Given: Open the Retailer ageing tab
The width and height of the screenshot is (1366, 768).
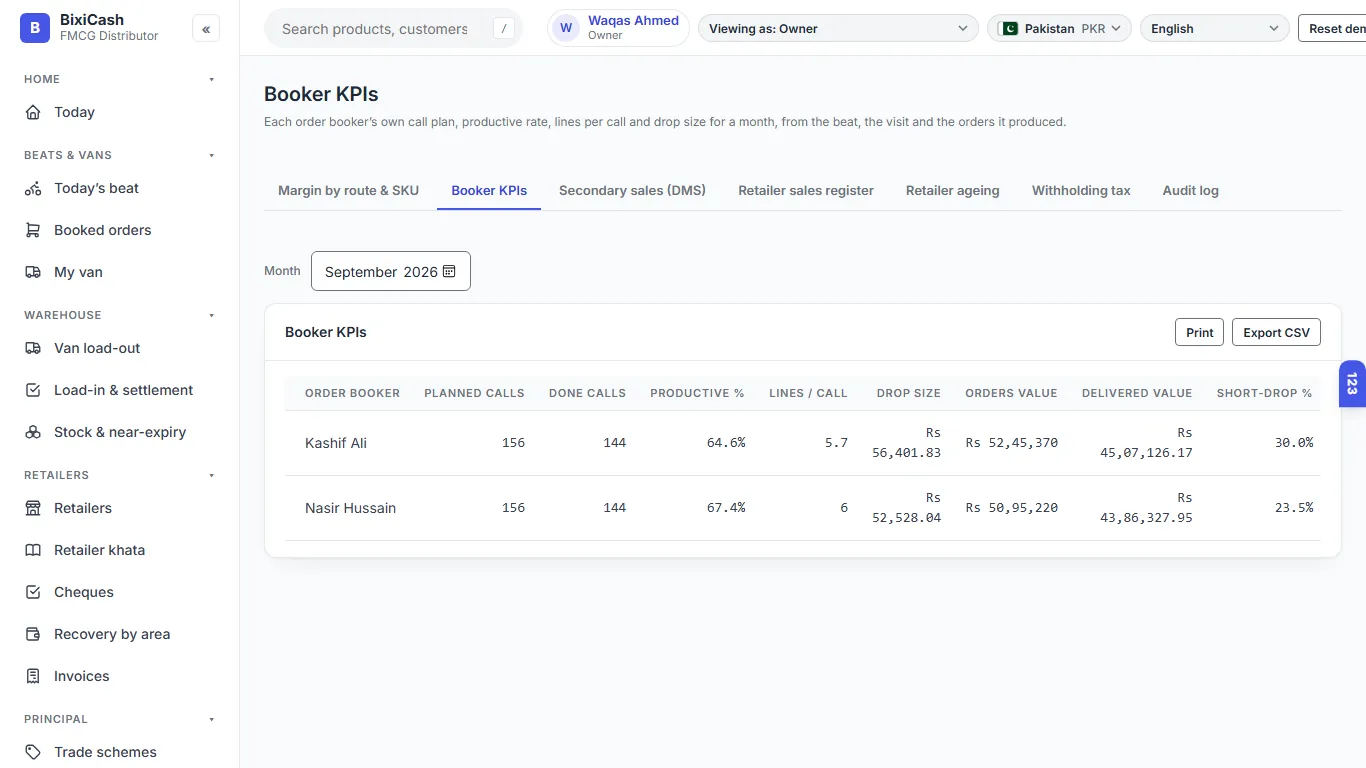Looking at the screenshot, I should [x=953, y=190].
